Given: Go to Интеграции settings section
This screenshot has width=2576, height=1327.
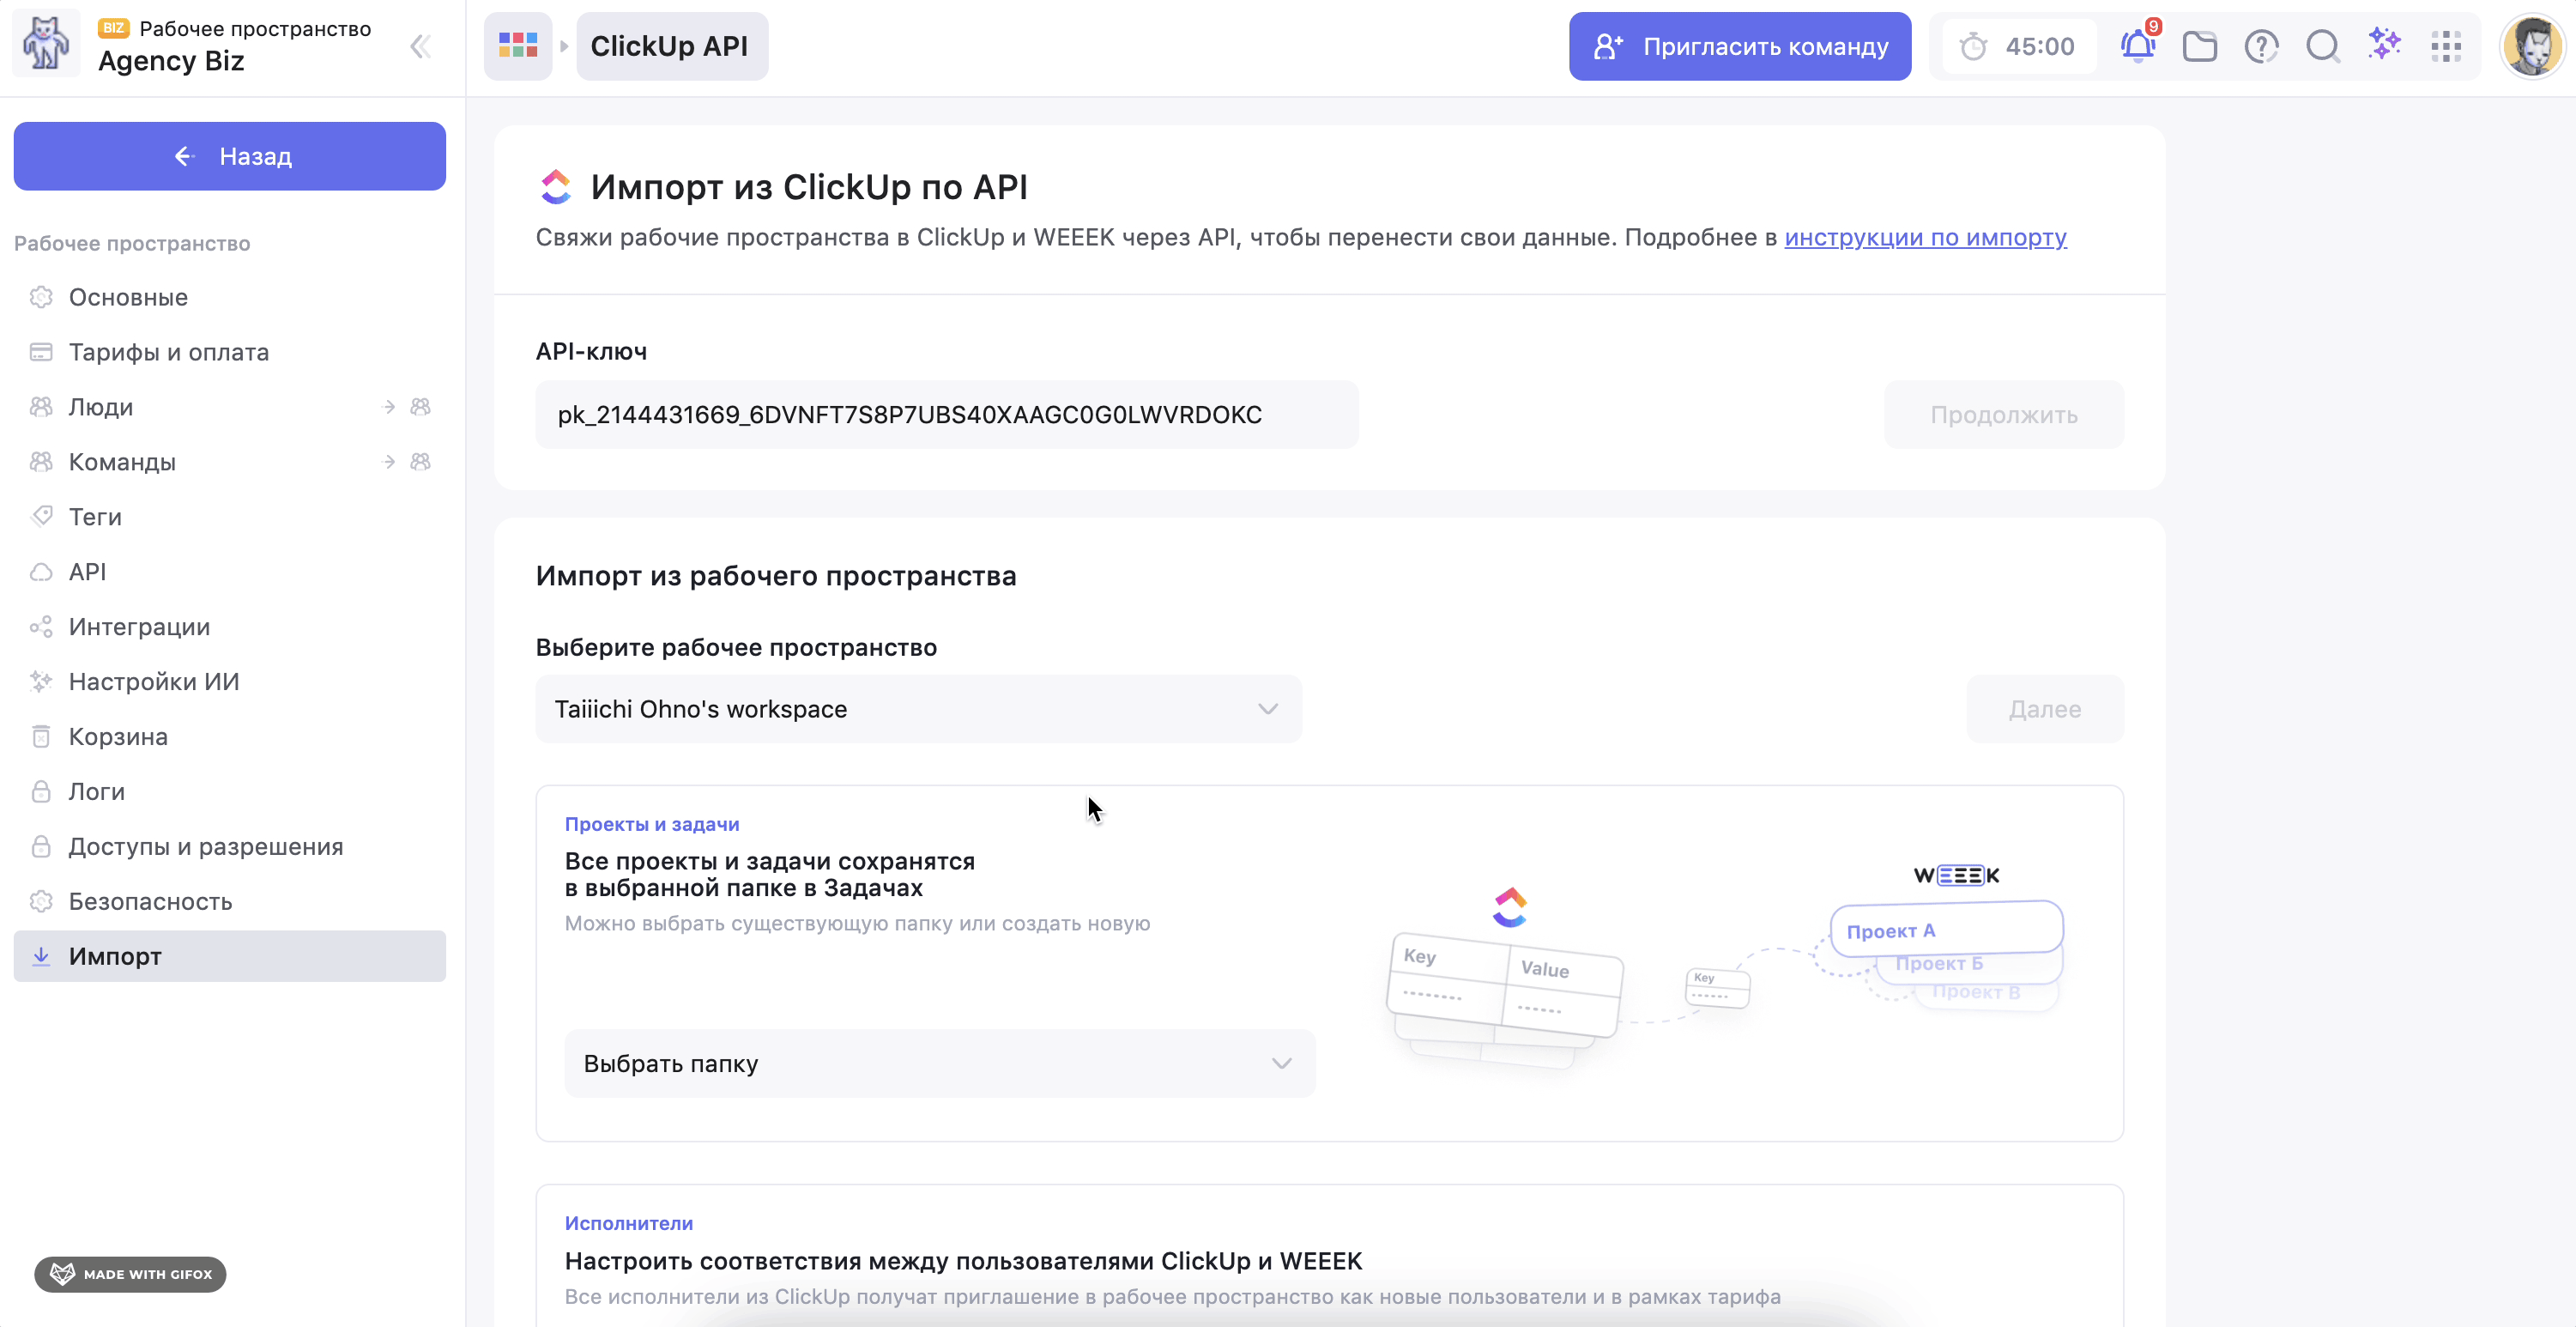Looking at the screenshot, I should pos(139,627).
